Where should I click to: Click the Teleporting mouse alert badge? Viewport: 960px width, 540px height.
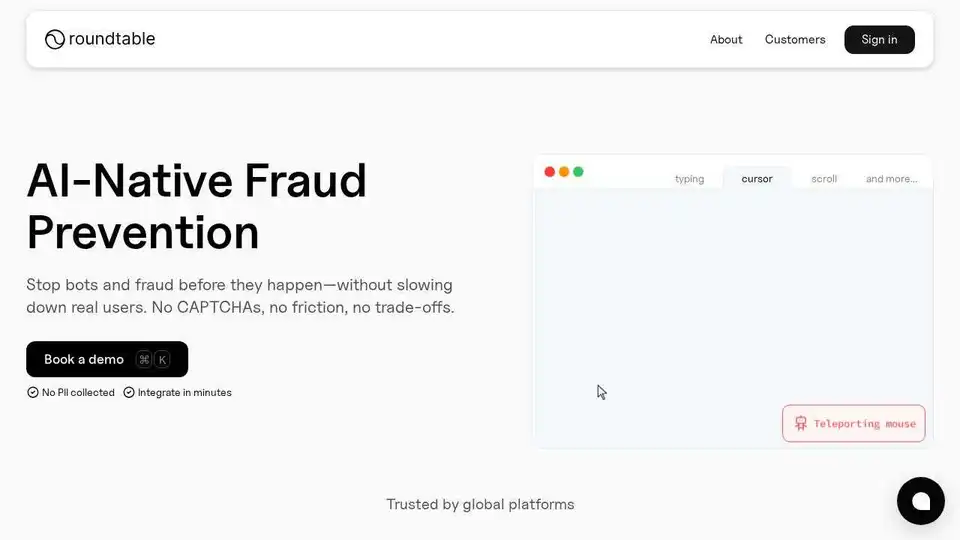click(853, 423)
